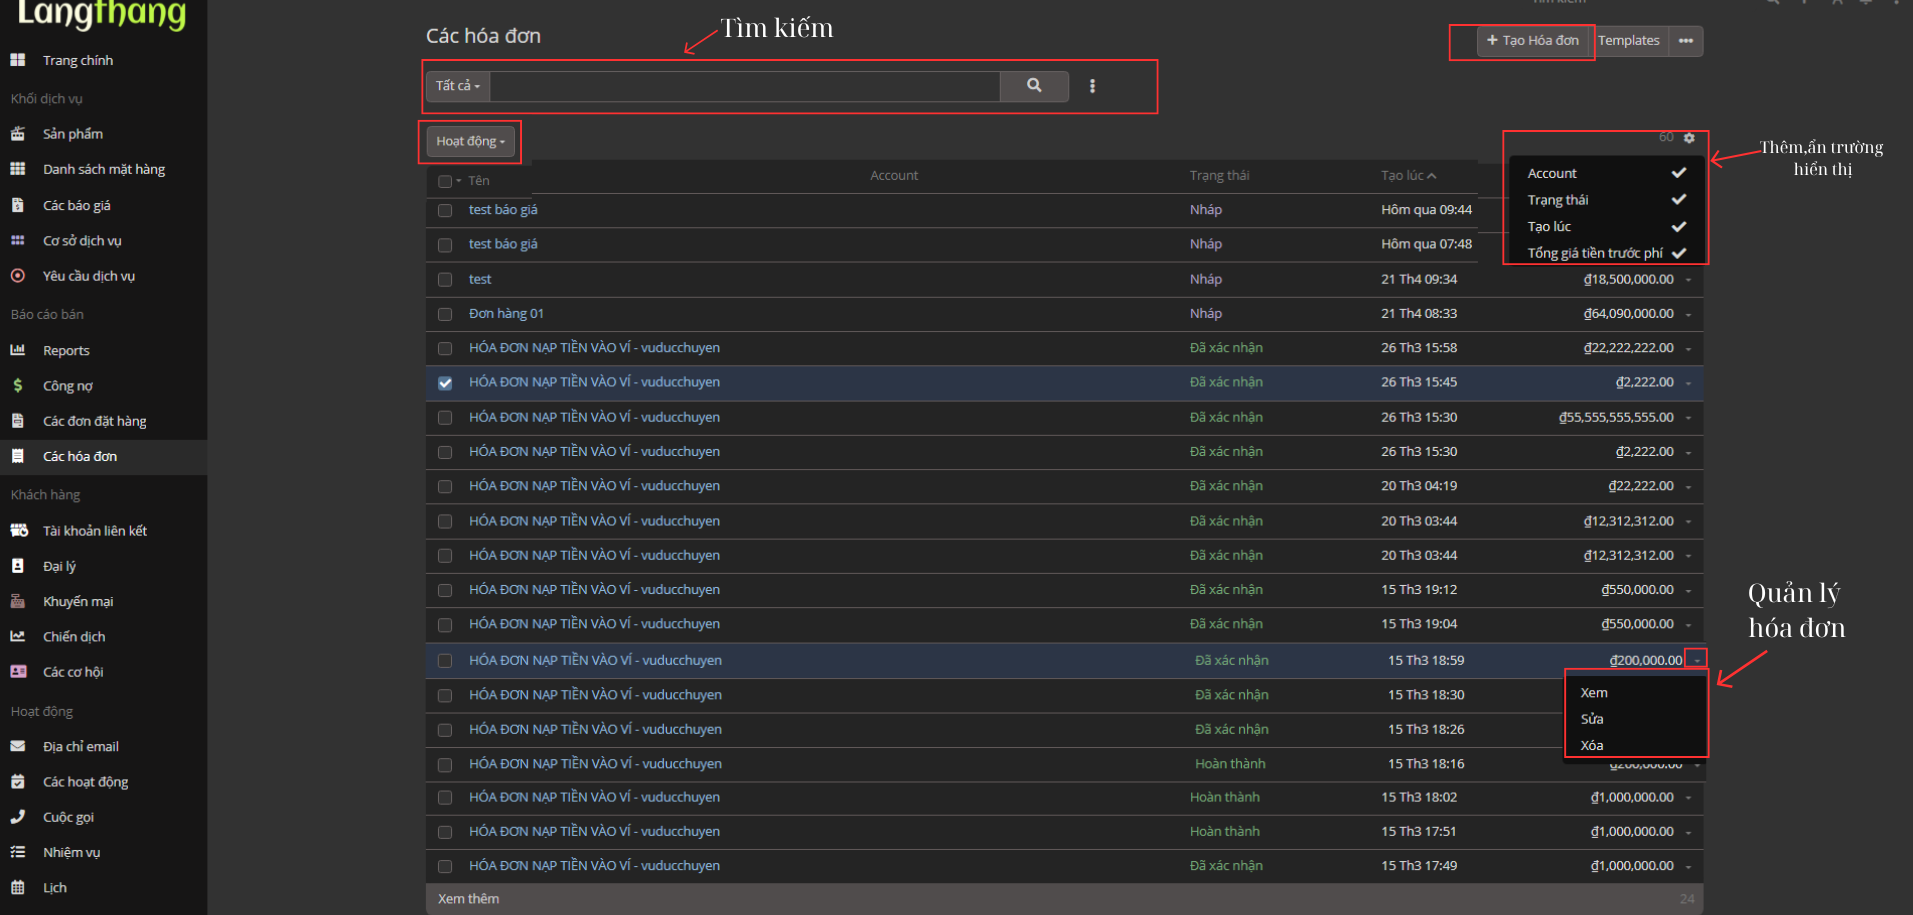
Task: Open the vertical three-dot search options
Action: coord(1092,86)
